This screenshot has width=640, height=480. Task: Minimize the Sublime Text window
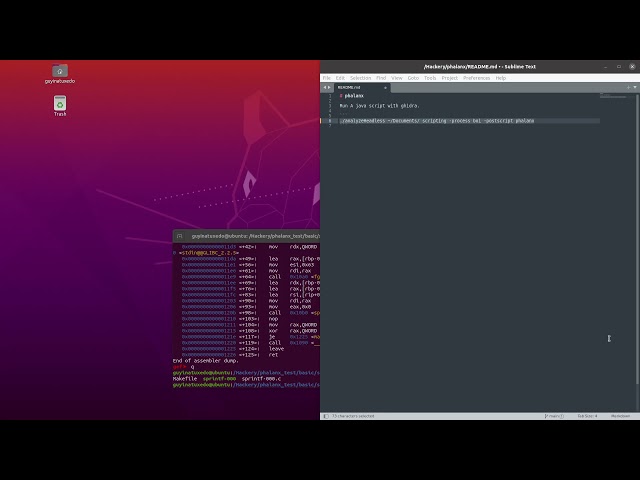point(606,67)
